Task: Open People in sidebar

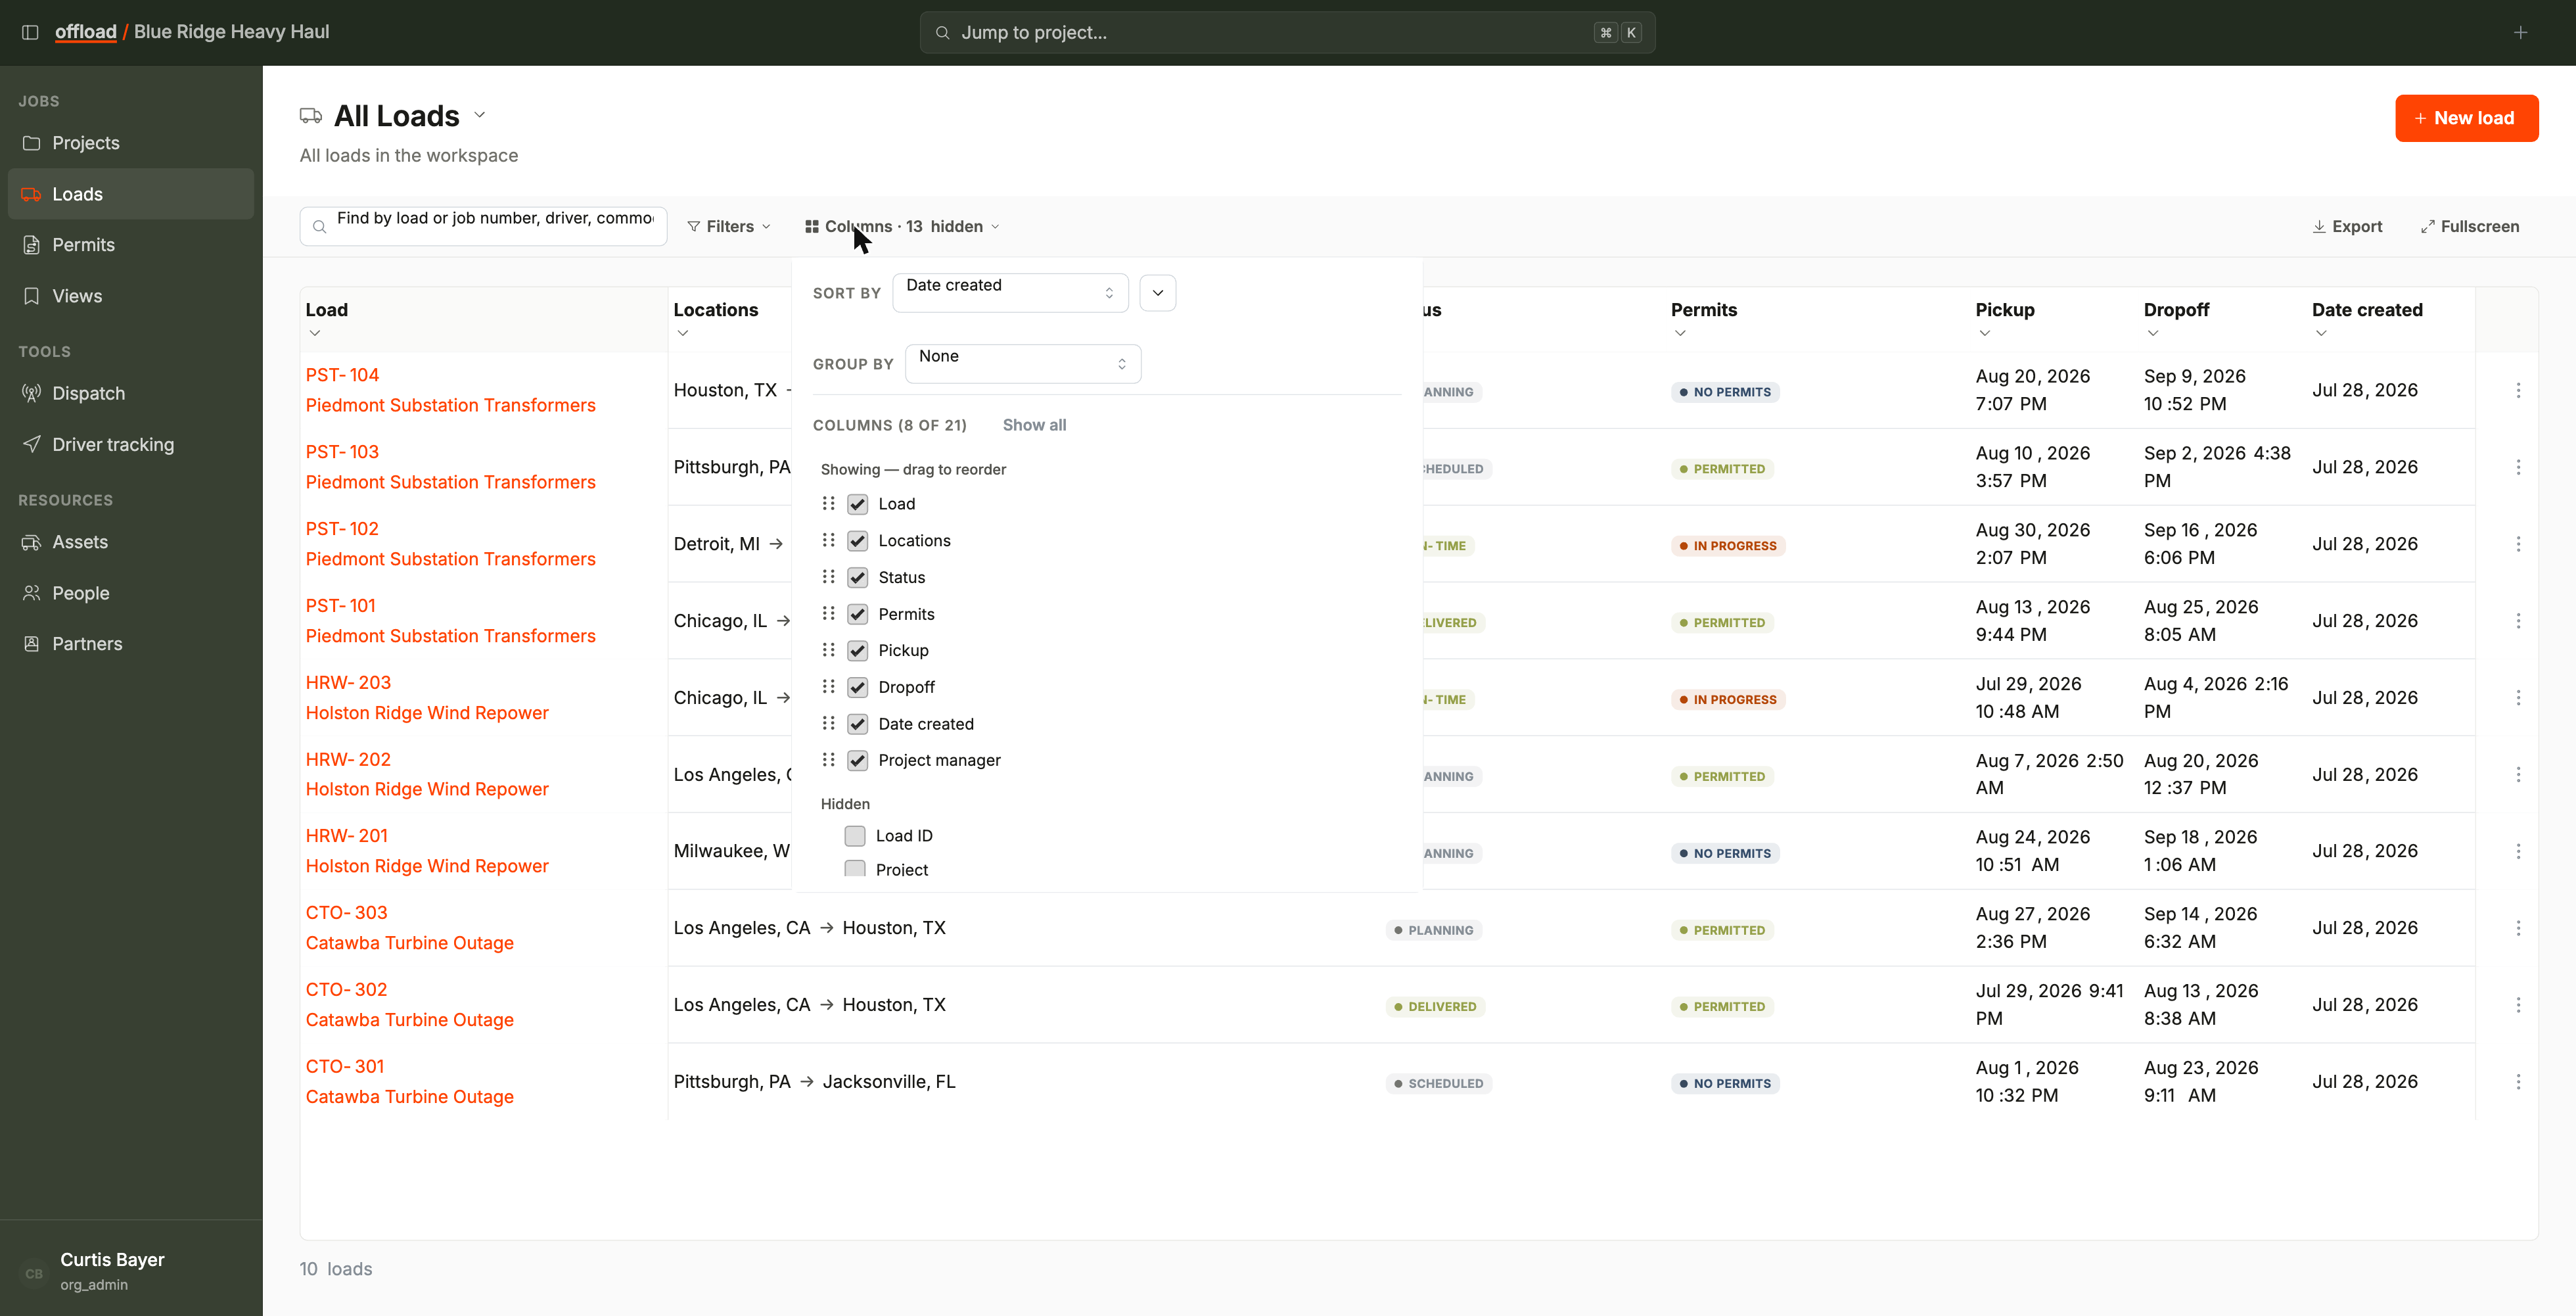Action: tap(131, 593)
